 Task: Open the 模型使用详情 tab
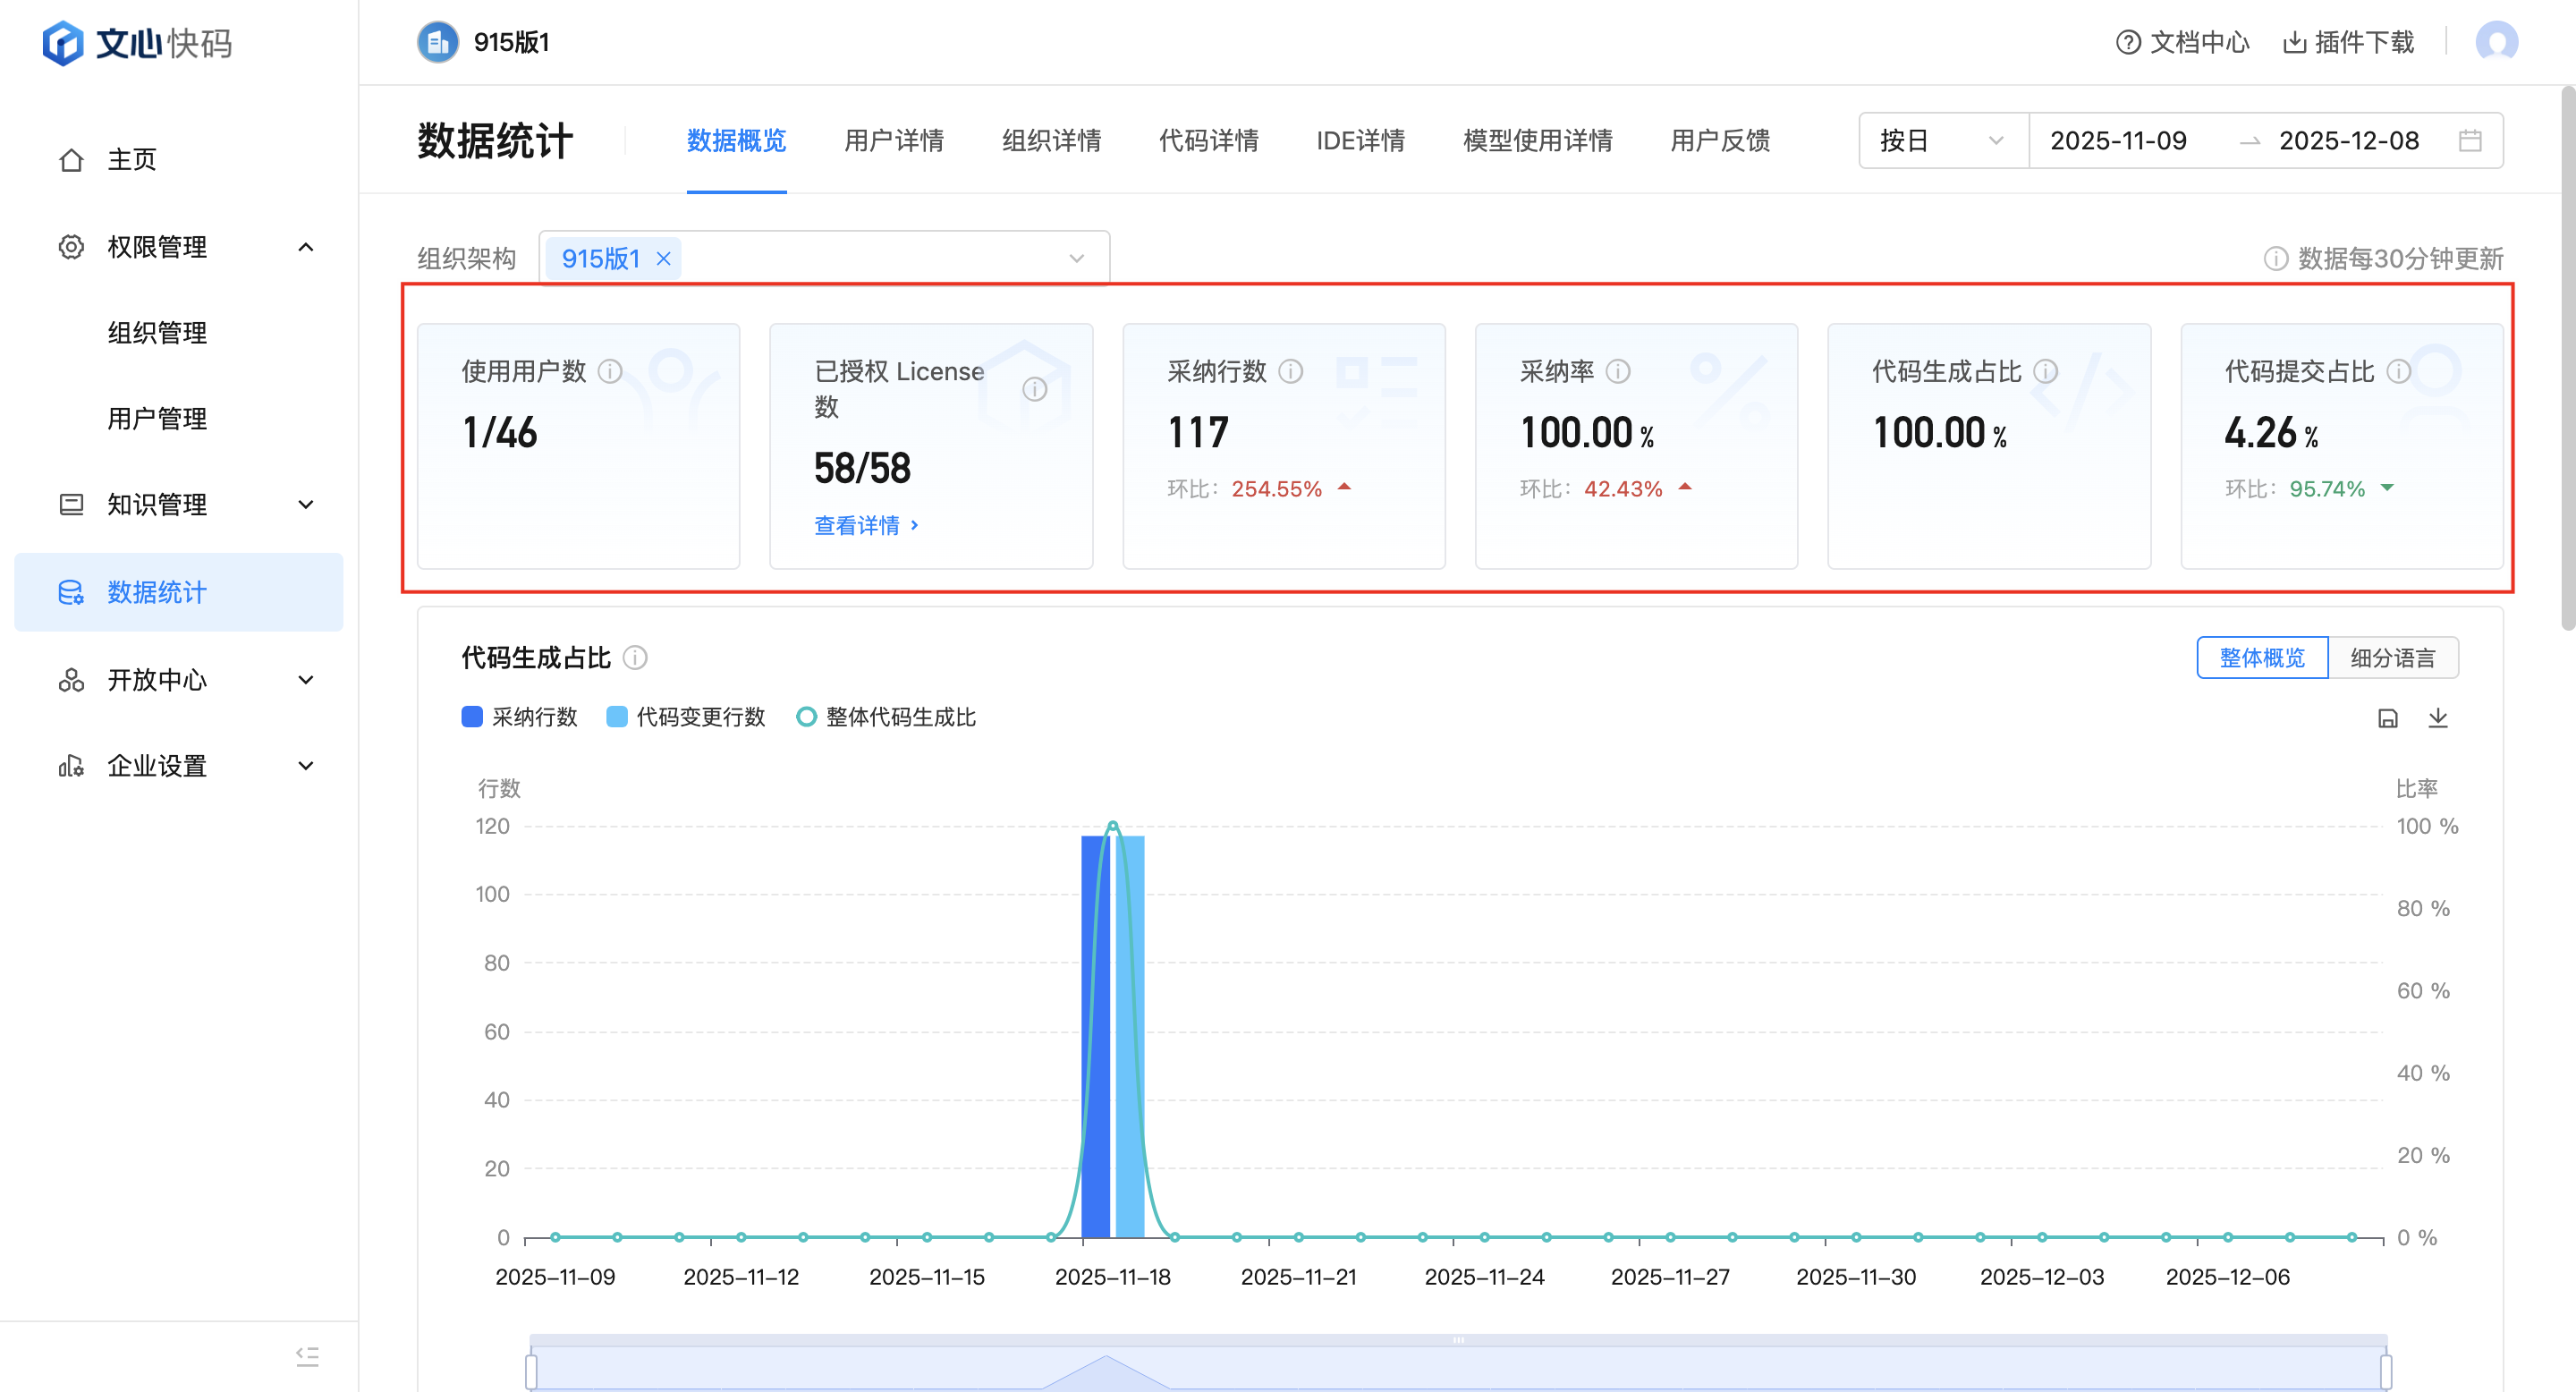tap(1537, 141)
